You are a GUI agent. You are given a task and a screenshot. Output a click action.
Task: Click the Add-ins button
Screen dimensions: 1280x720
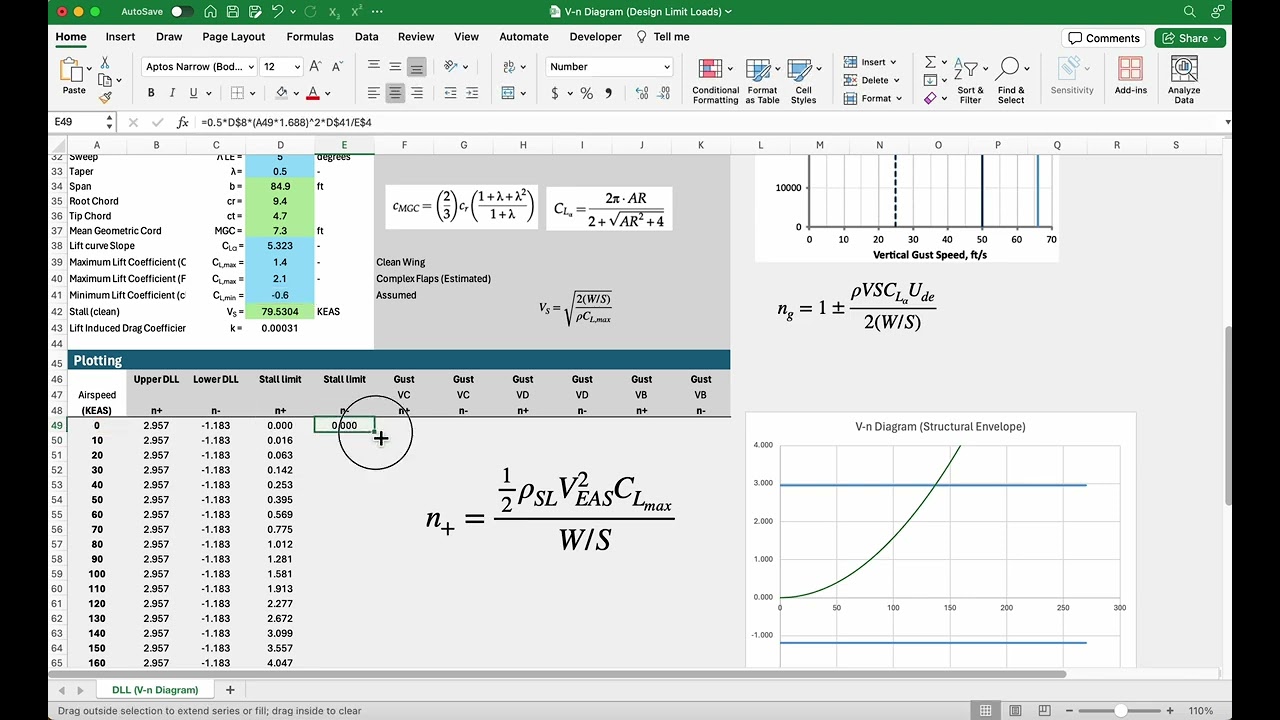(x=1131, y=76)
